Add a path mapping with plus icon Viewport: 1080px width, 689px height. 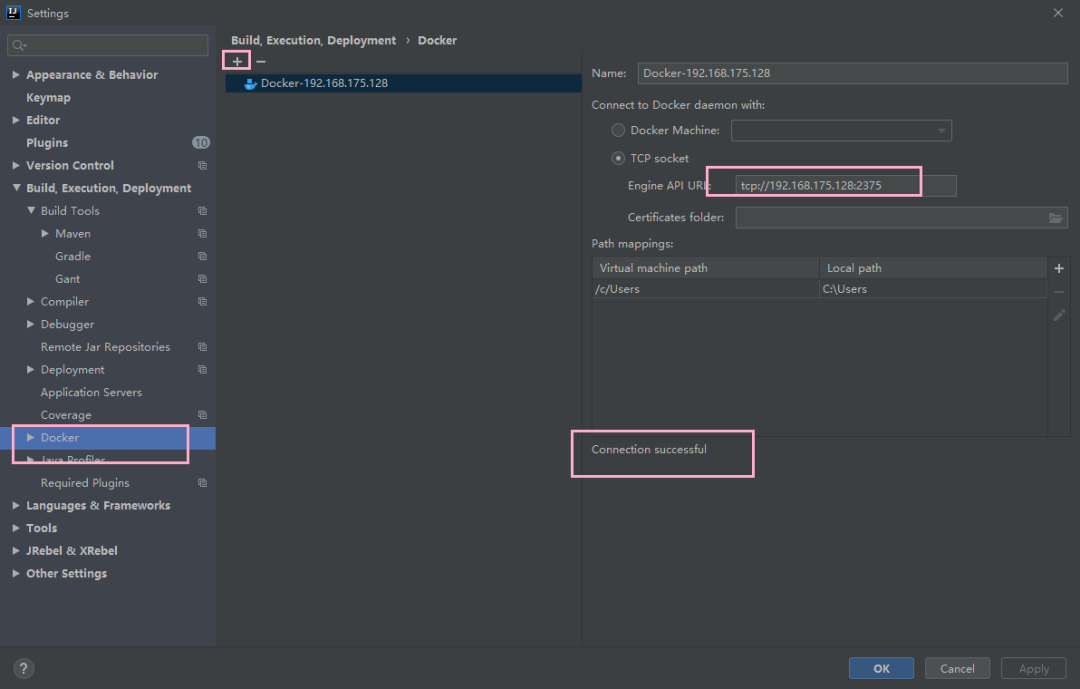[1059, 268]
